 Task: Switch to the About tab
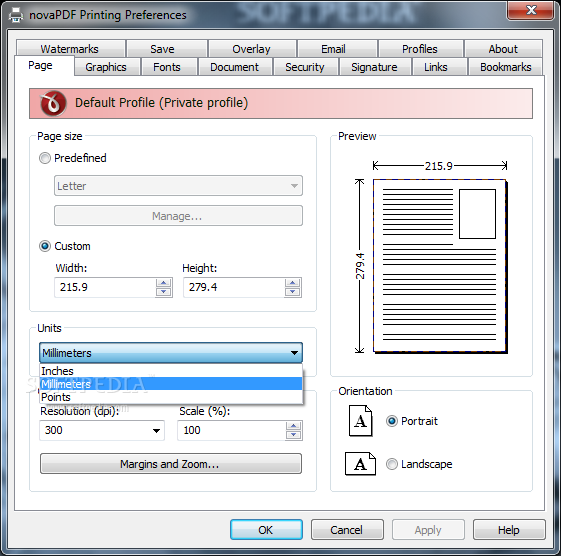[x=503, y=49]
